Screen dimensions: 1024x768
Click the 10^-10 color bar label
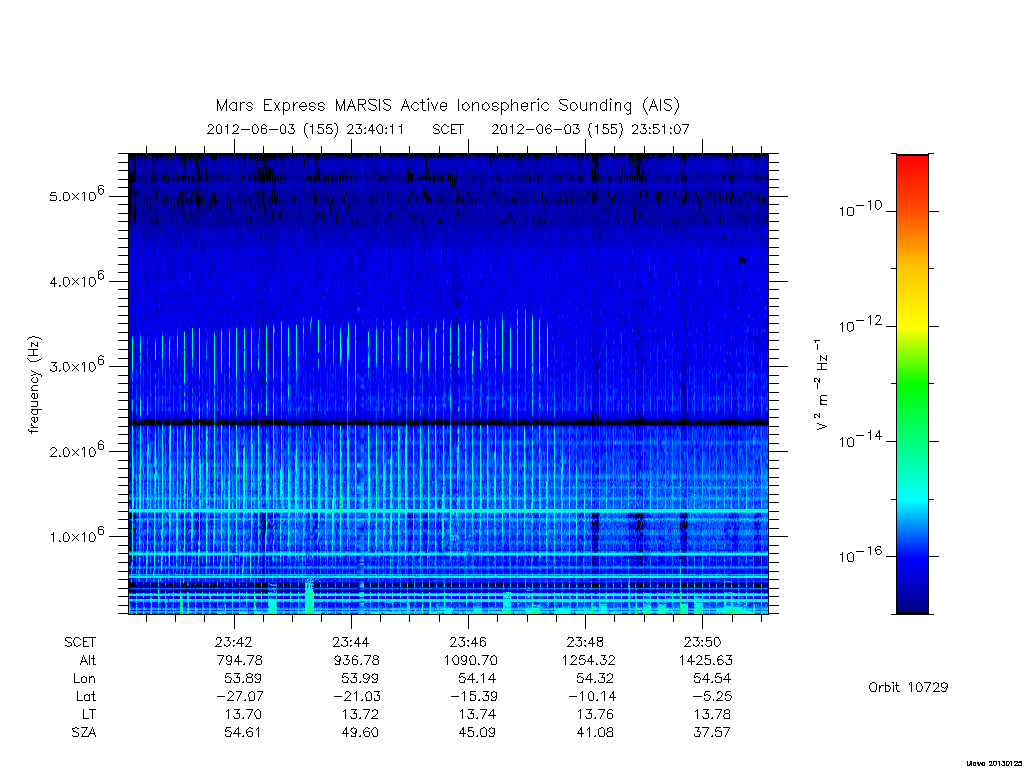coord(860,209)
